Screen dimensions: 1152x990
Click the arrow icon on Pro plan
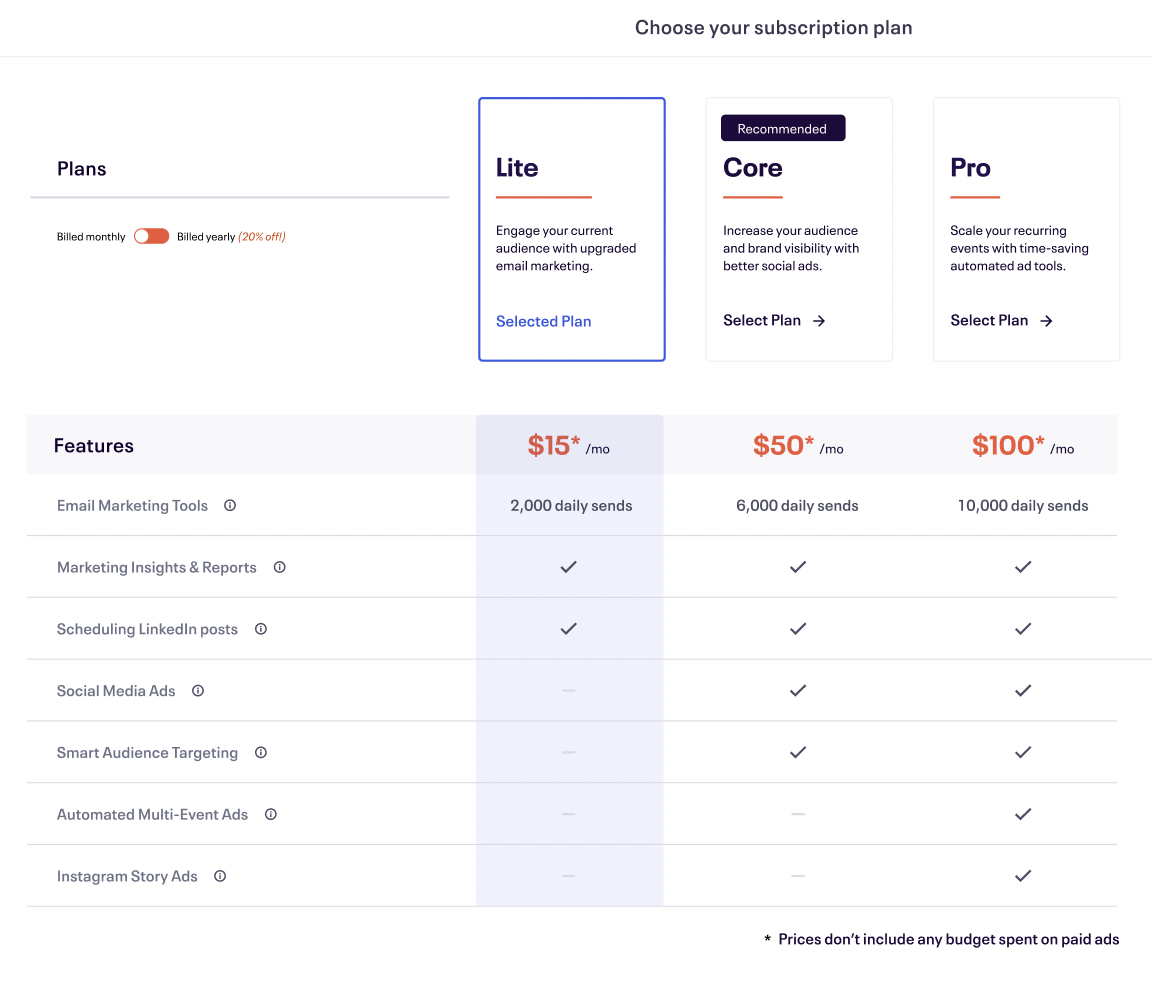[x=1046, y=321]
